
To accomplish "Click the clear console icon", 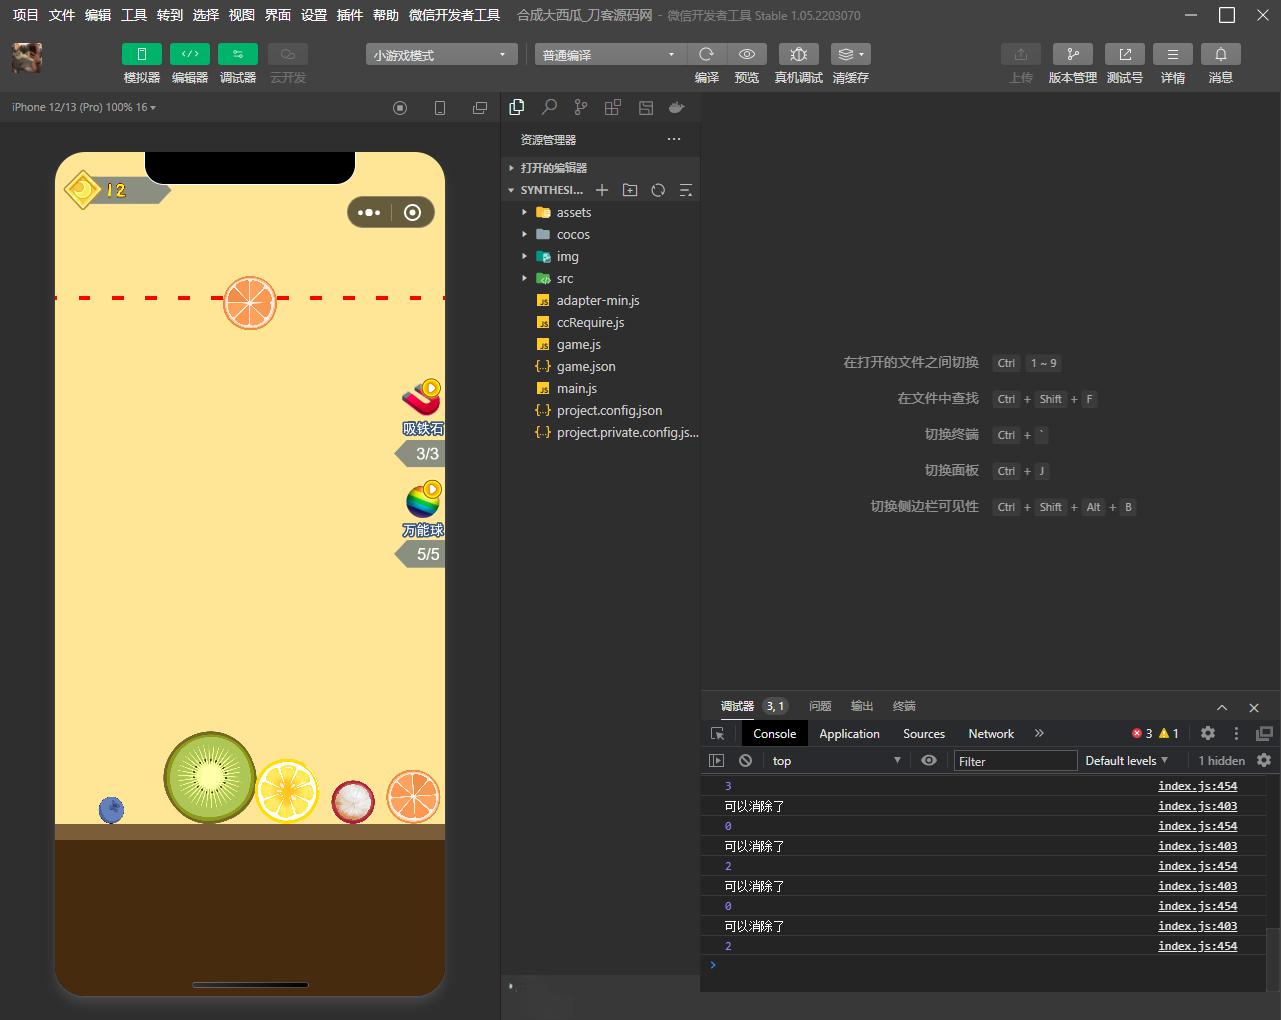I will [745, 760].
